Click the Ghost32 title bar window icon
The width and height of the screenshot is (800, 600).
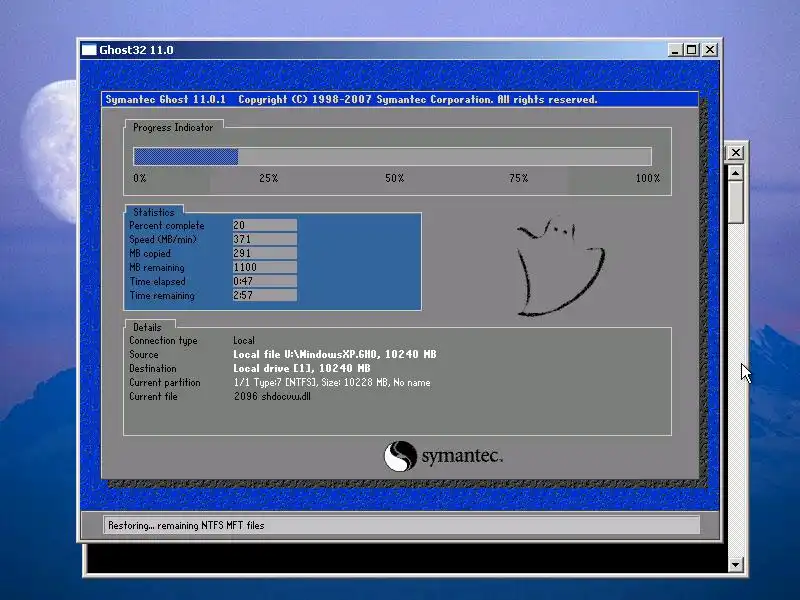pyautogui.click(x=89, y=50)
